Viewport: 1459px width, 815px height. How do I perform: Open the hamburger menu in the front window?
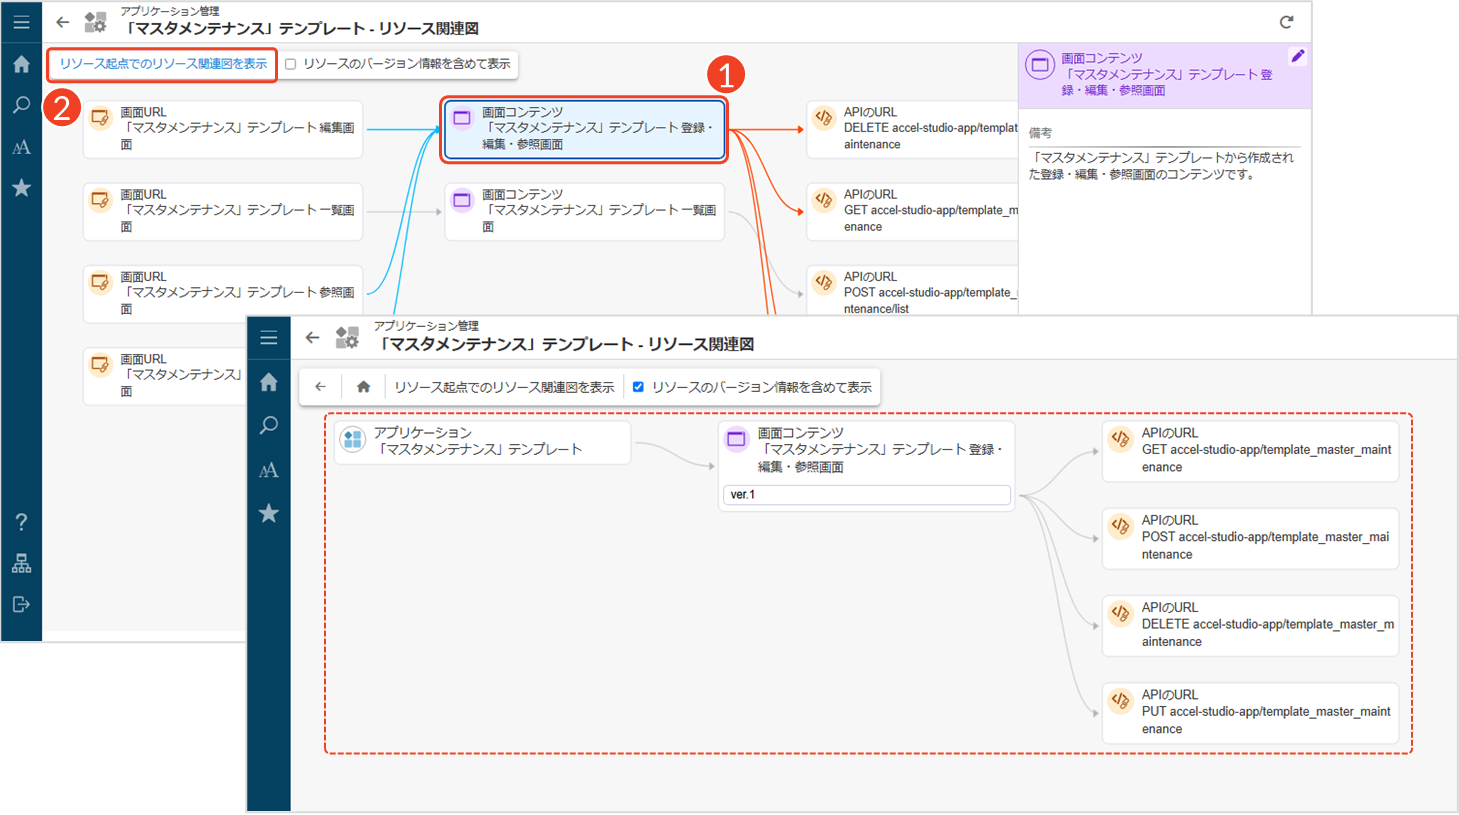(x=269, y=338)
